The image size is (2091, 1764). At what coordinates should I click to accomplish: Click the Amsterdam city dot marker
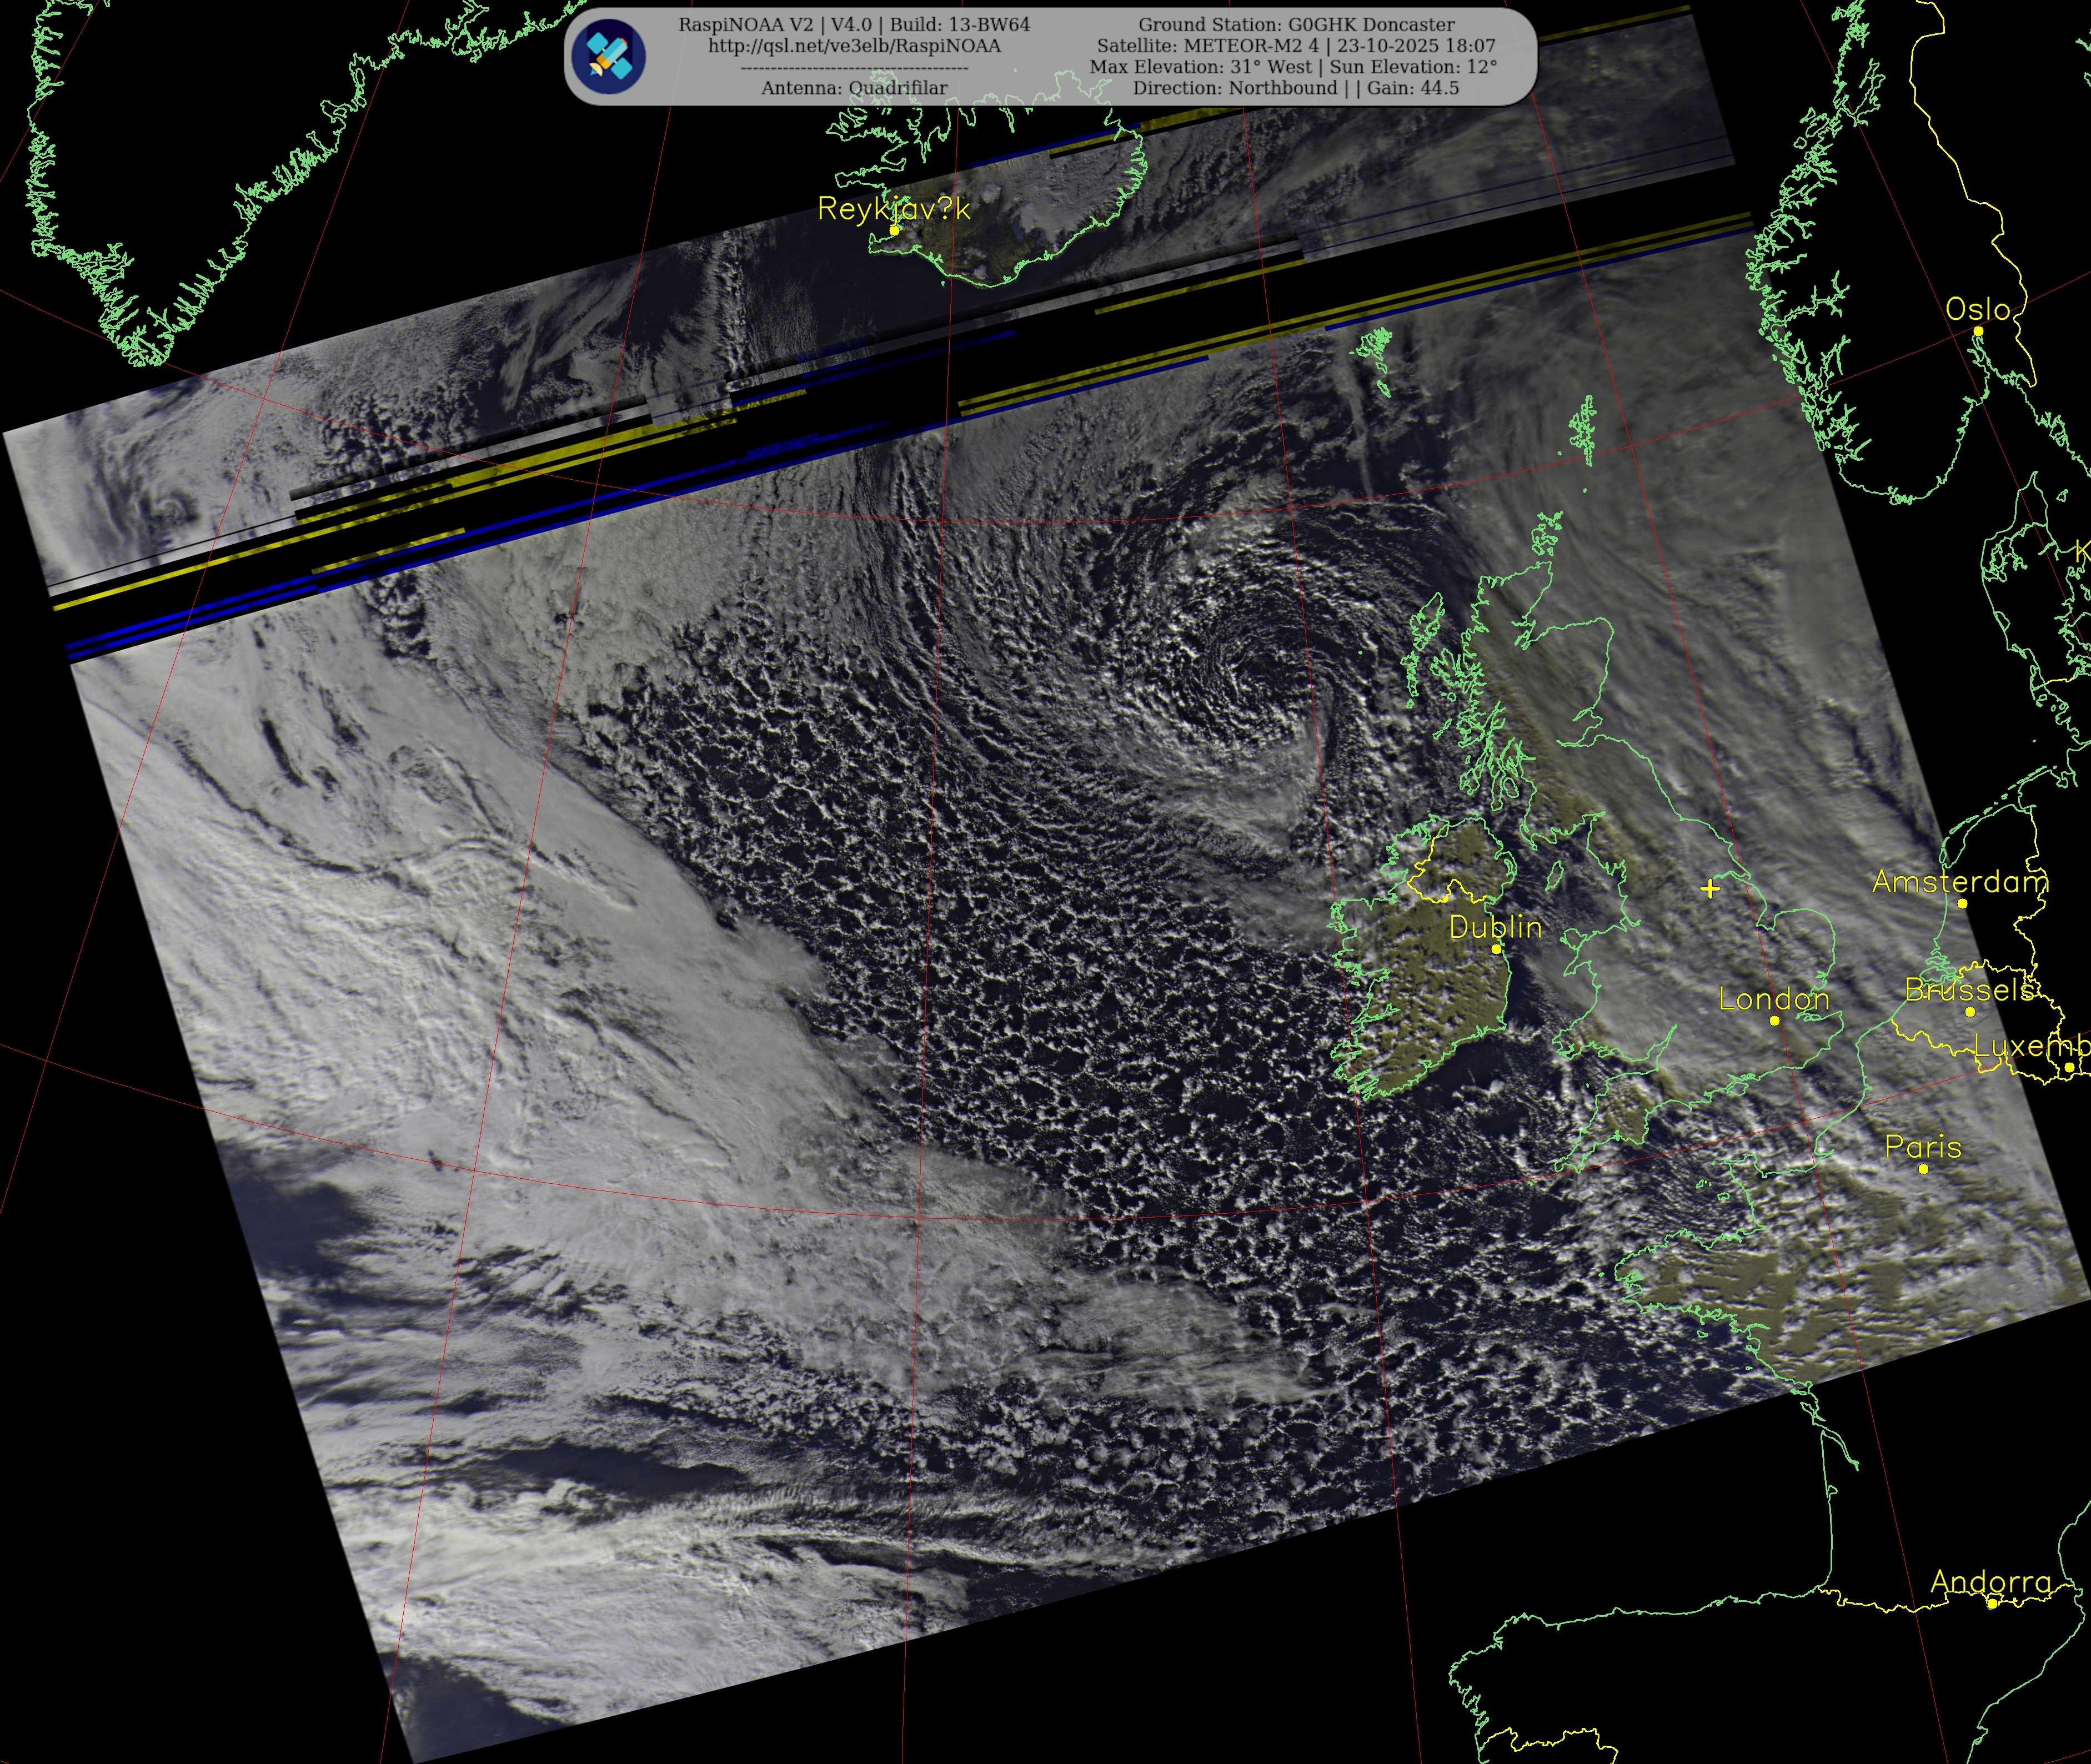point(1962,904)
